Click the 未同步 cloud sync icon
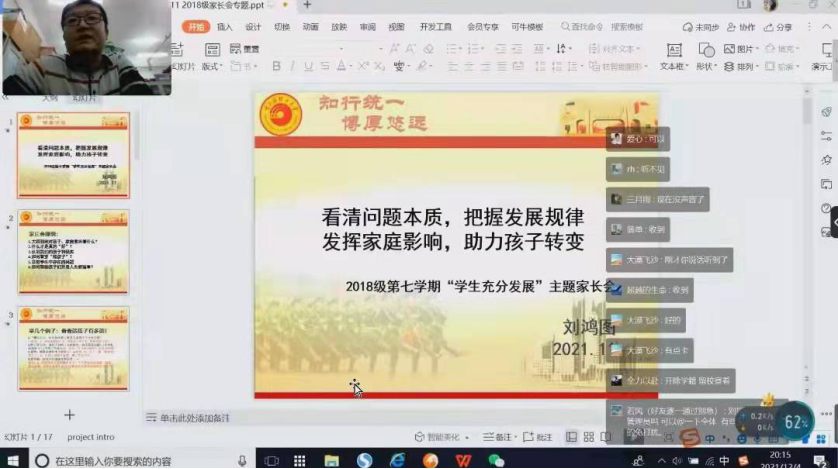Screen dimensions: 838x469 click(700, 27)
